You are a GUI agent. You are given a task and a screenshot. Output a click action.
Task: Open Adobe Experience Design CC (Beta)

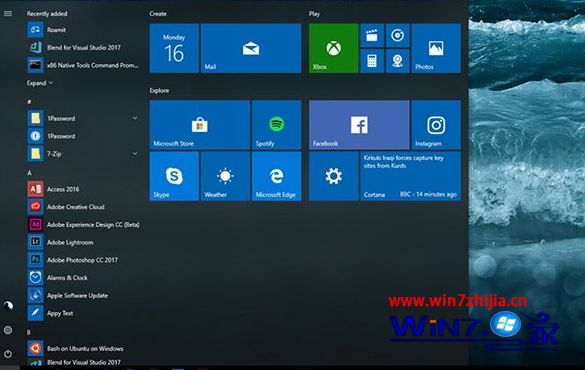tap(83, 225)
